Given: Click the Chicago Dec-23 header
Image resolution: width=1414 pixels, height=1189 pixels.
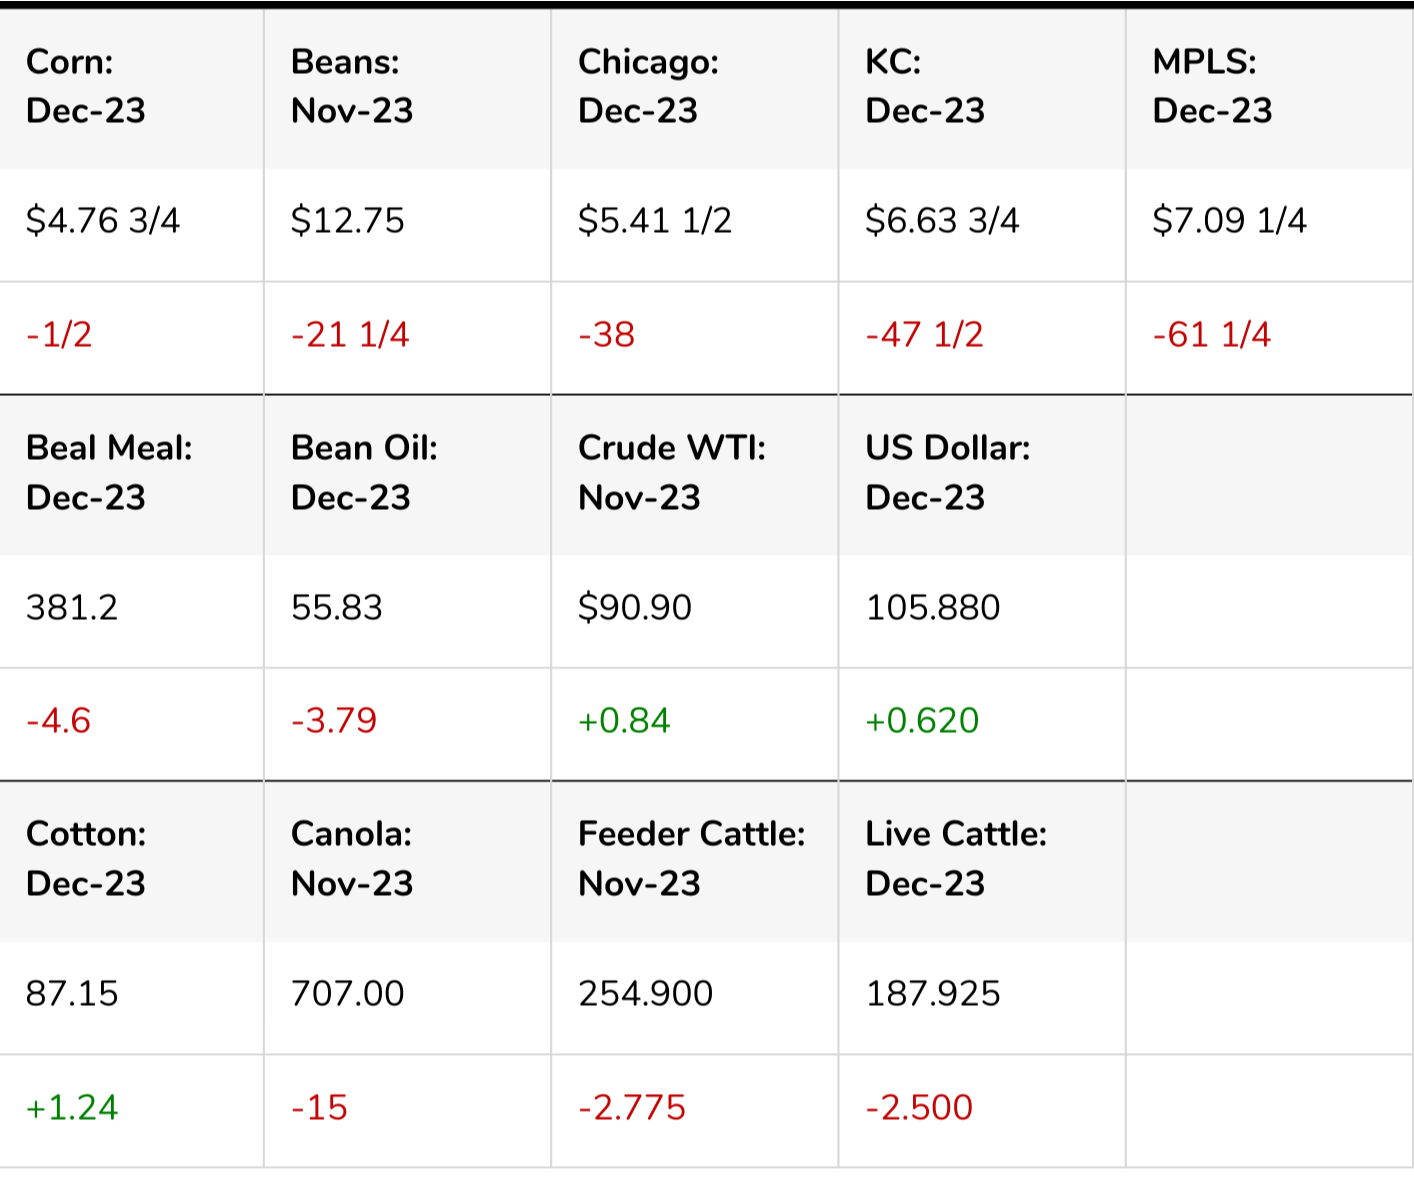Looking at the screenshot, I should 647,87.
